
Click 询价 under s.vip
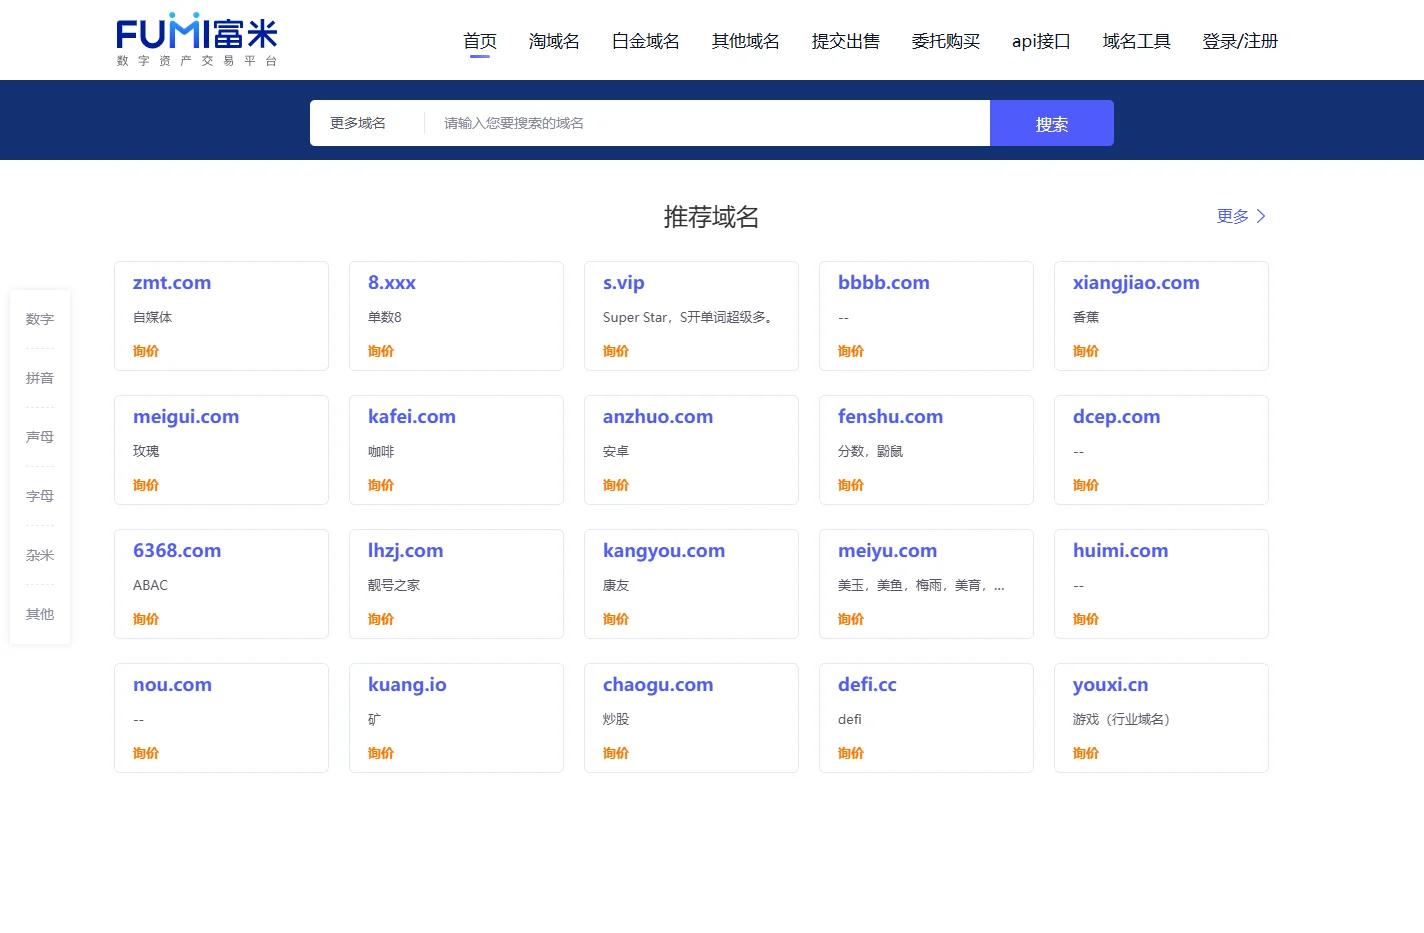pyautogui.click(x=616, y=351)
